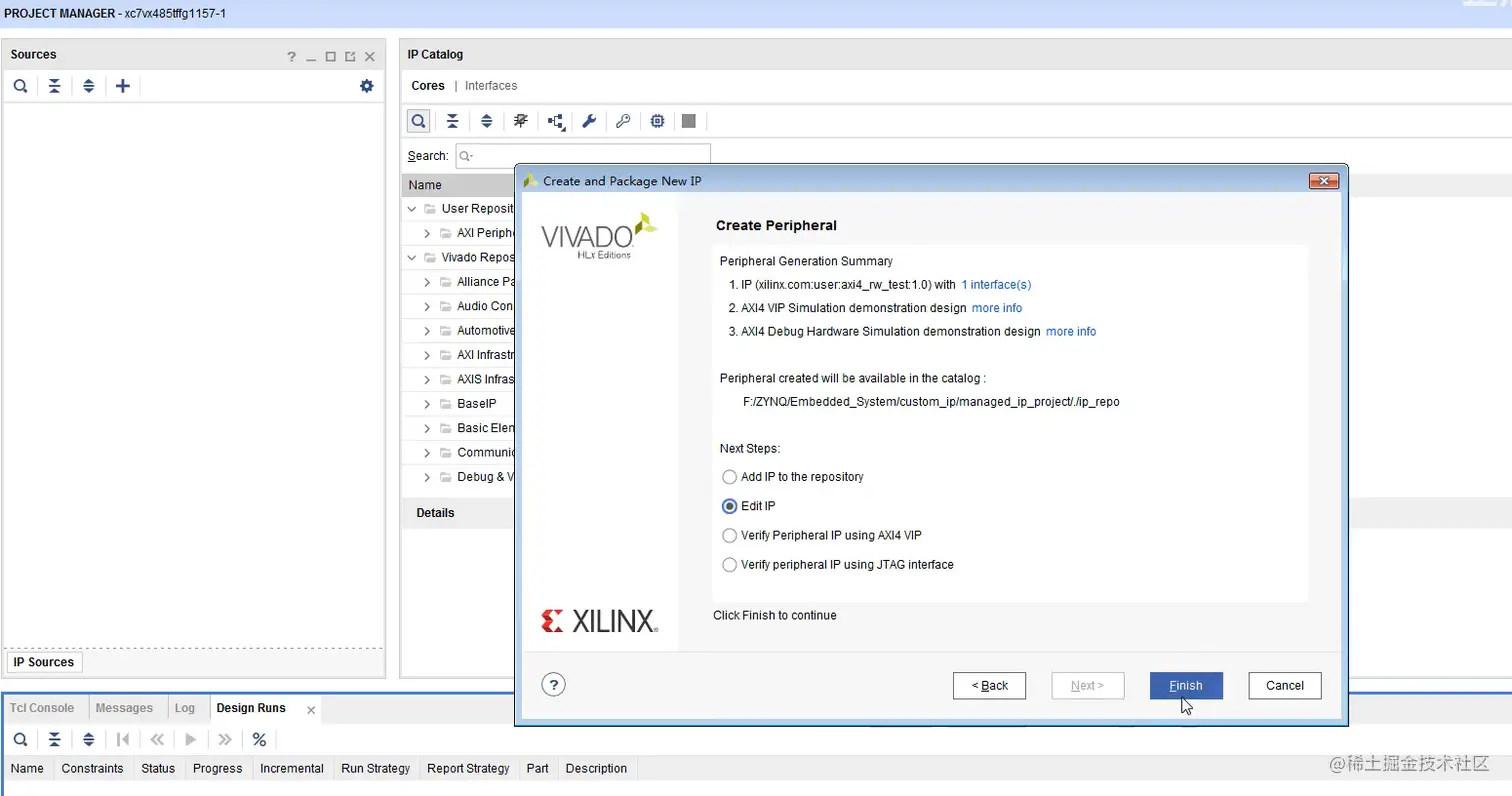Viewport: 1512px width, 796px height.
Task: Click the next step double-arrow icon
Action: click(225, 740)
